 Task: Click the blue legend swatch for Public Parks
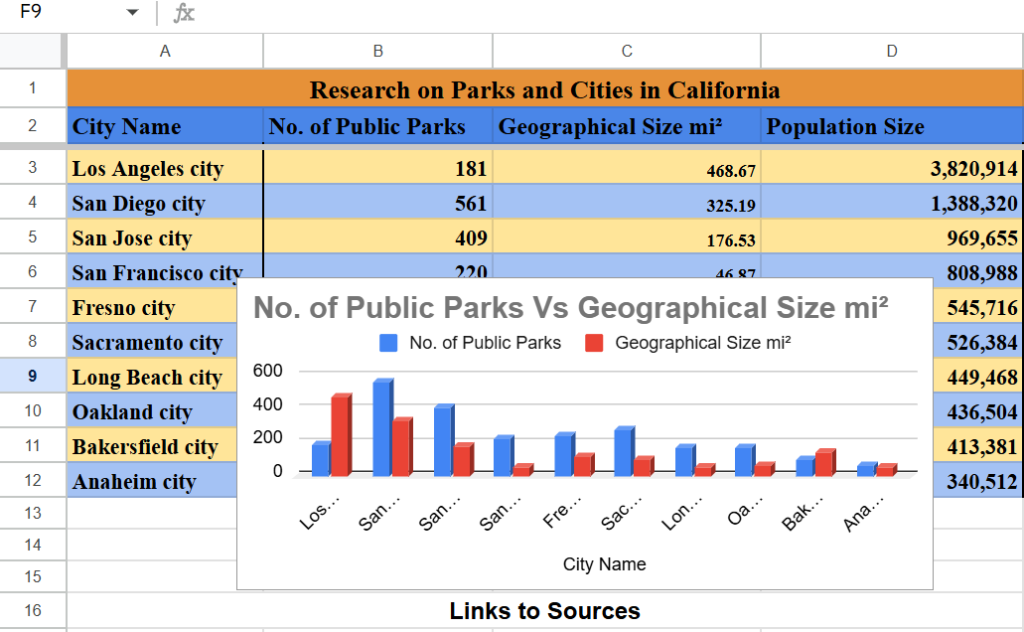click(388, 343)
